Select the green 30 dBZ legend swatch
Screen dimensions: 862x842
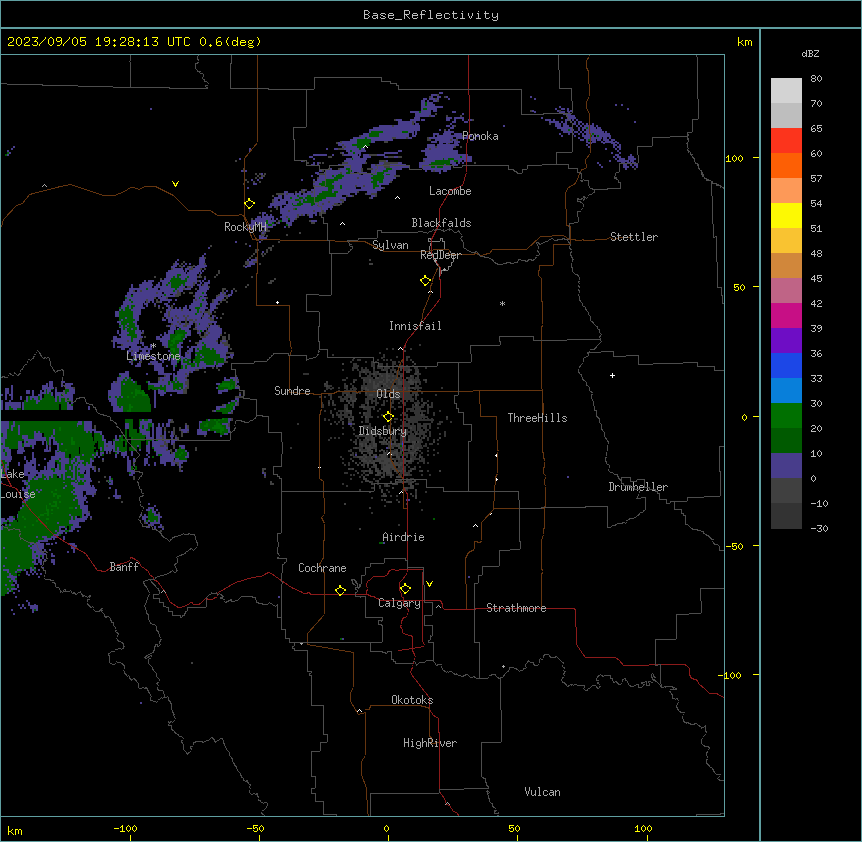pos(786,416)
